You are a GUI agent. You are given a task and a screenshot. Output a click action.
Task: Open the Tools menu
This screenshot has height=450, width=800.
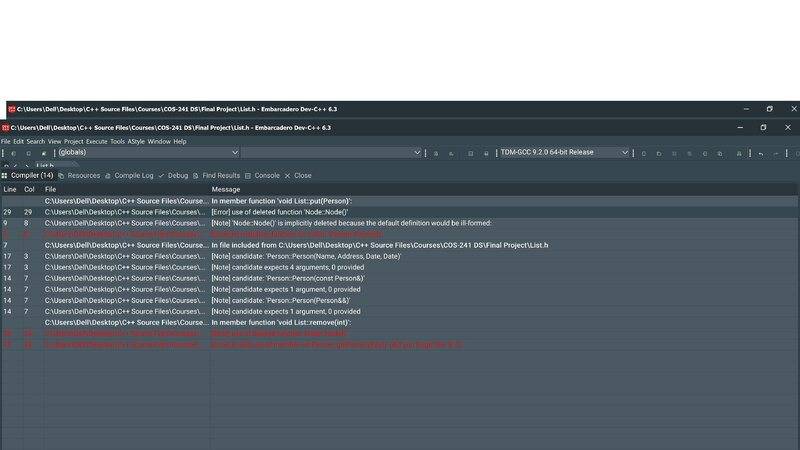118,142
